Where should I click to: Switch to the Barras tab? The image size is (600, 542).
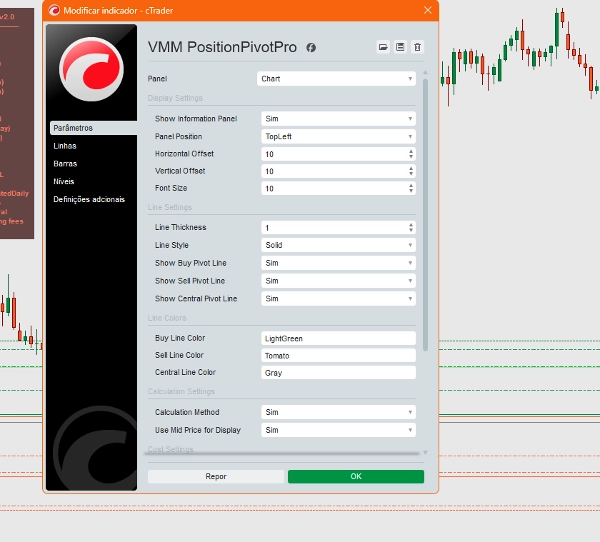pos(65,163)
